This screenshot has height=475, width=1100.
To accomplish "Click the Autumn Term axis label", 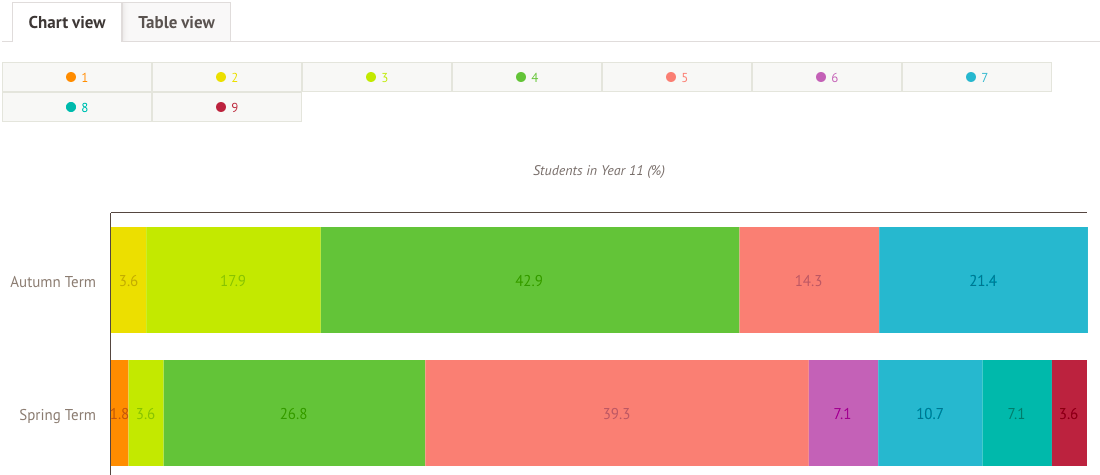I will 53,281.
